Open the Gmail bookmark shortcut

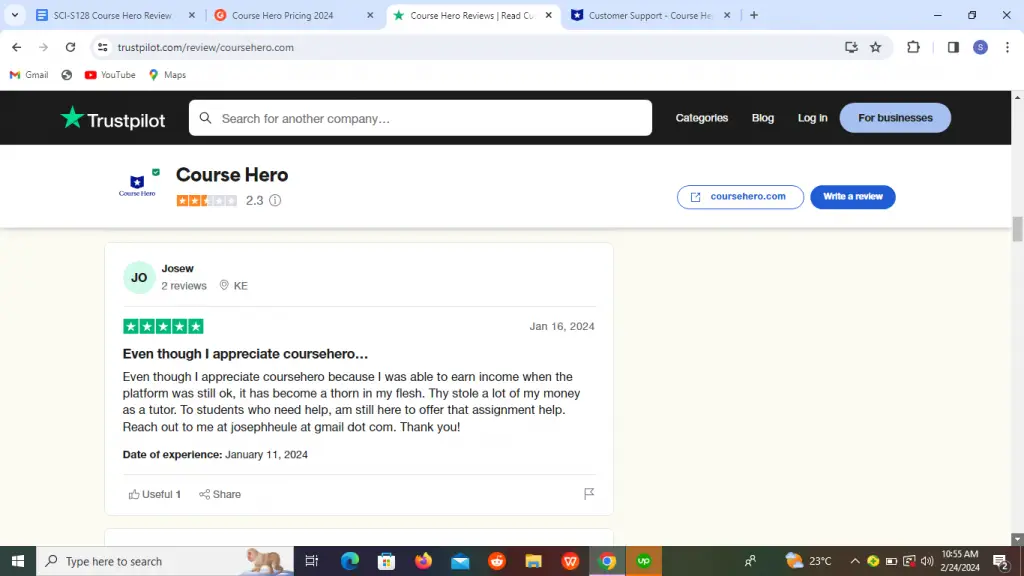coord(28,74)
